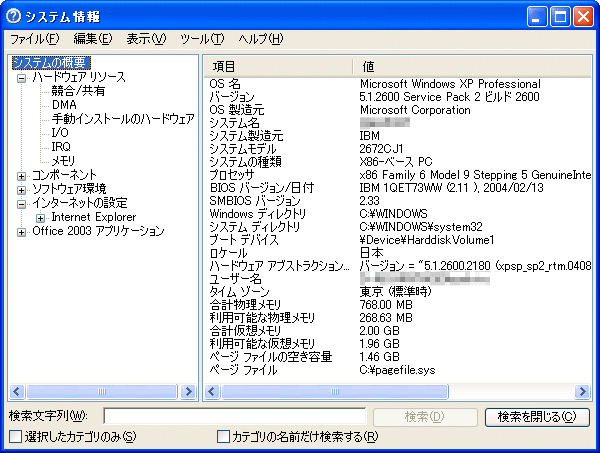
Task: Click tree pane right scroll arrow
Action: [189, 392]
